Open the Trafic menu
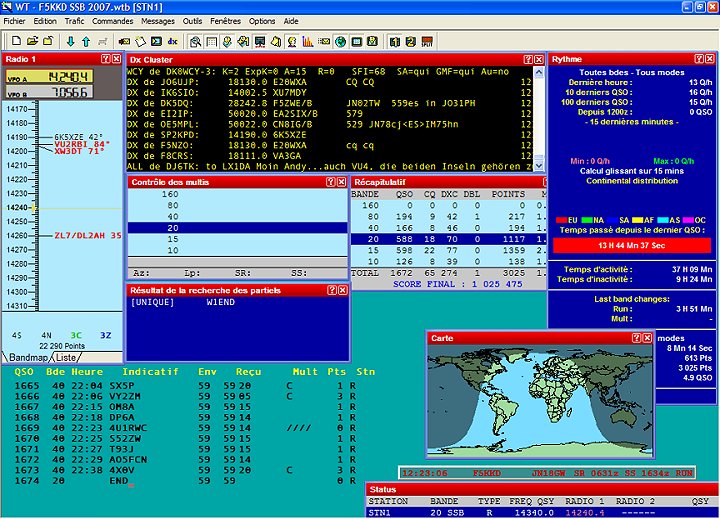Image resolution: width=720 pixels, height=519 pixels. coord(74,20)
